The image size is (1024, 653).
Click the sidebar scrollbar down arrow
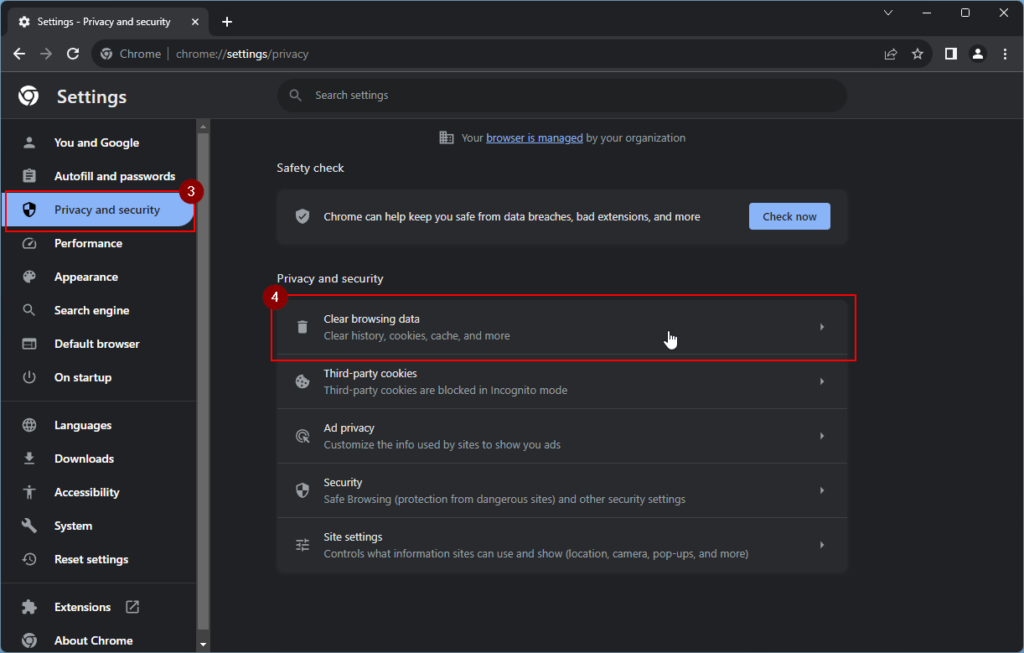pyautogui.click(x=203, y=645)
